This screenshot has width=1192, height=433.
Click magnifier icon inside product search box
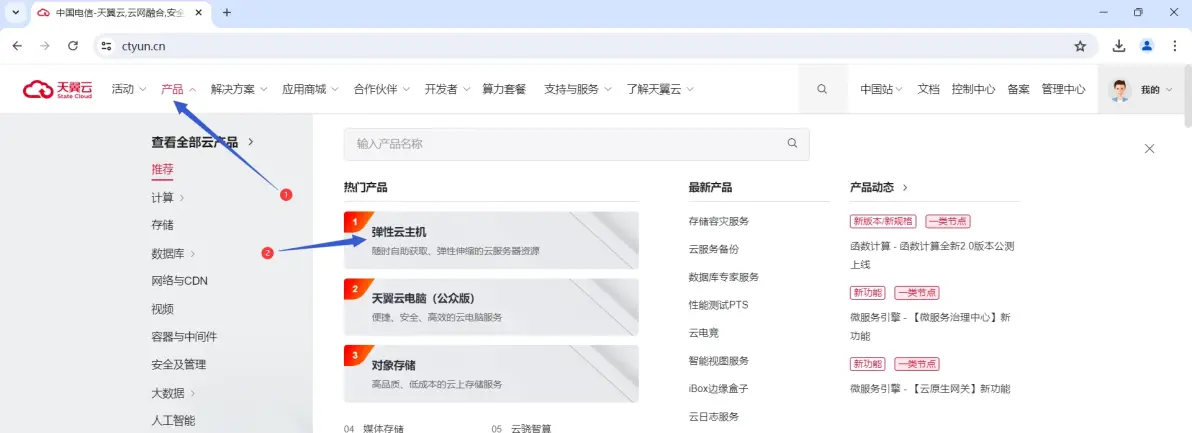(x=792, y=143)
